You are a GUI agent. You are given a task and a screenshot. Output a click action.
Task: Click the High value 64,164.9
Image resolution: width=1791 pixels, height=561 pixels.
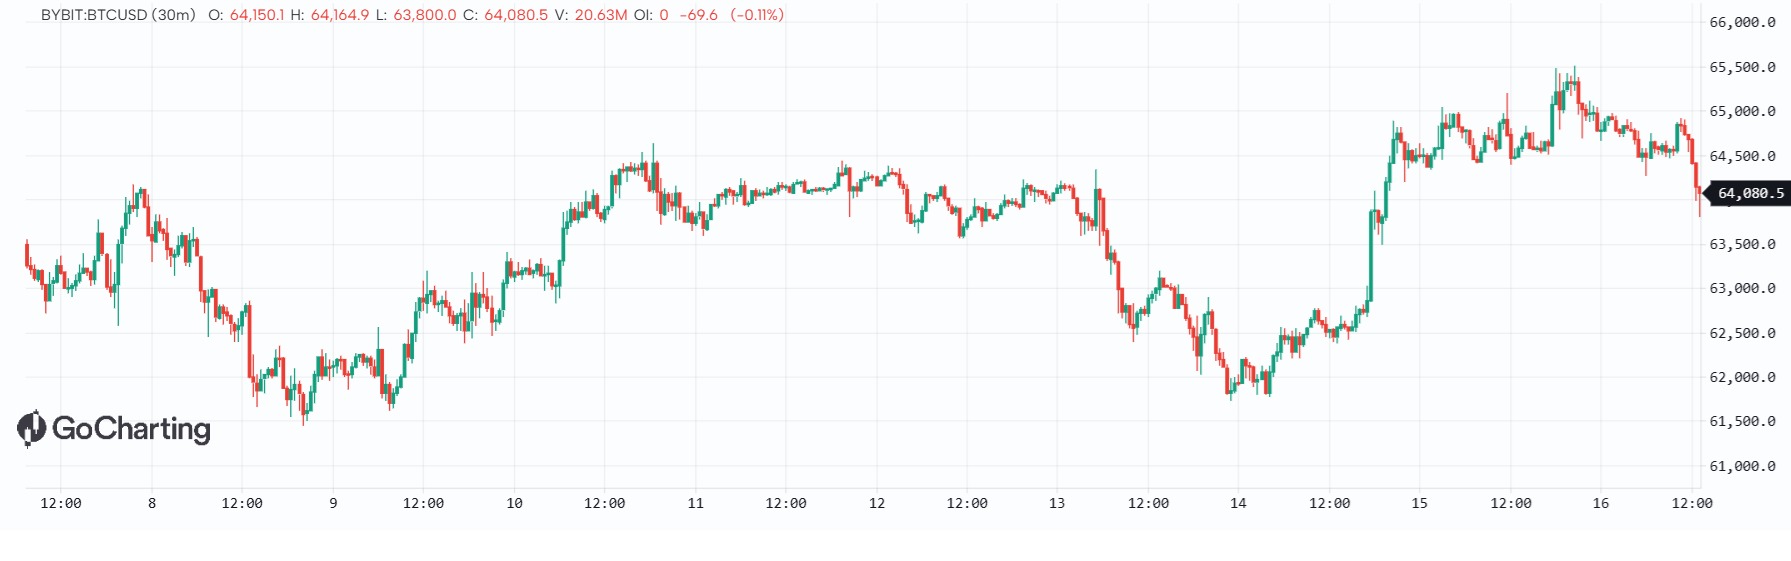click(340, 15)
